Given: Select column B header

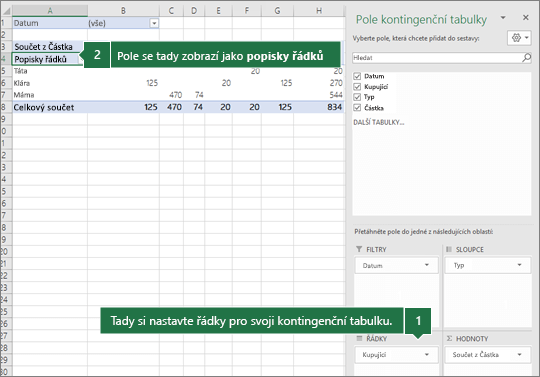Looking at the screenshot, I should click(x=123, y=11).
